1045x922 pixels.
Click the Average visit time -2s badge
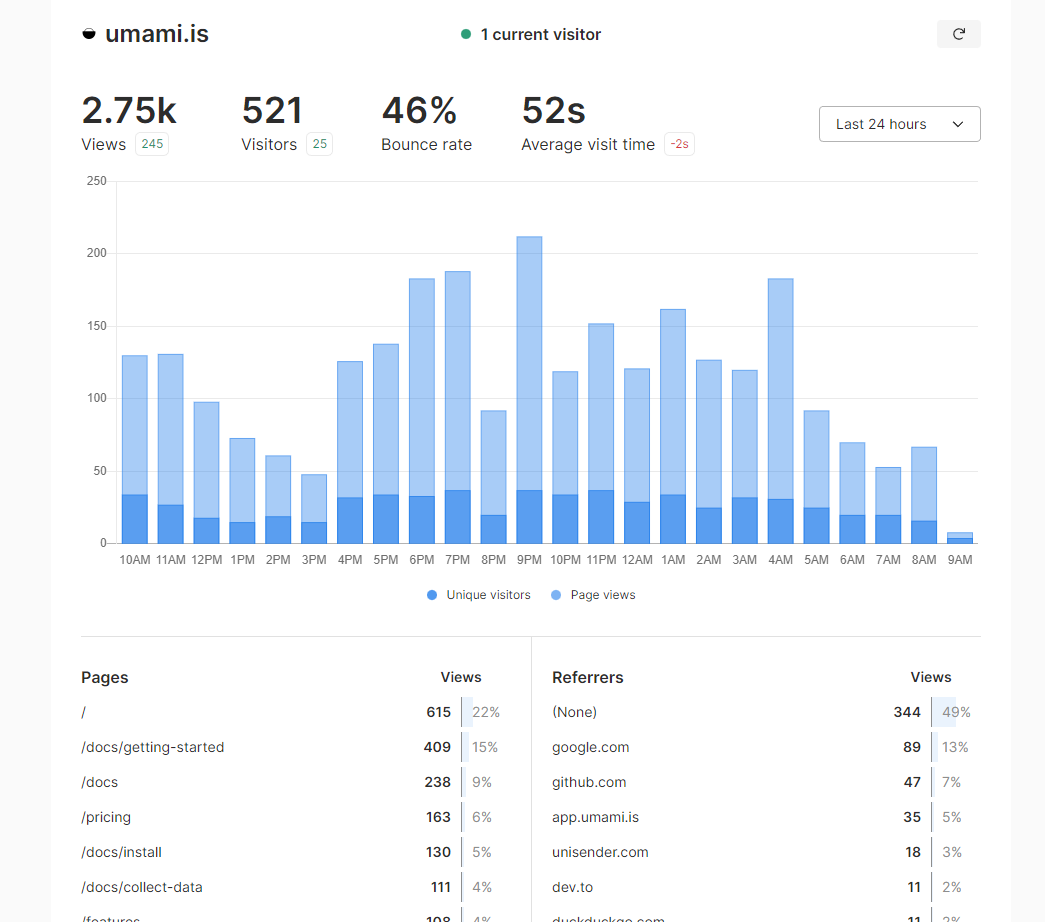click(x=679, y=144)
